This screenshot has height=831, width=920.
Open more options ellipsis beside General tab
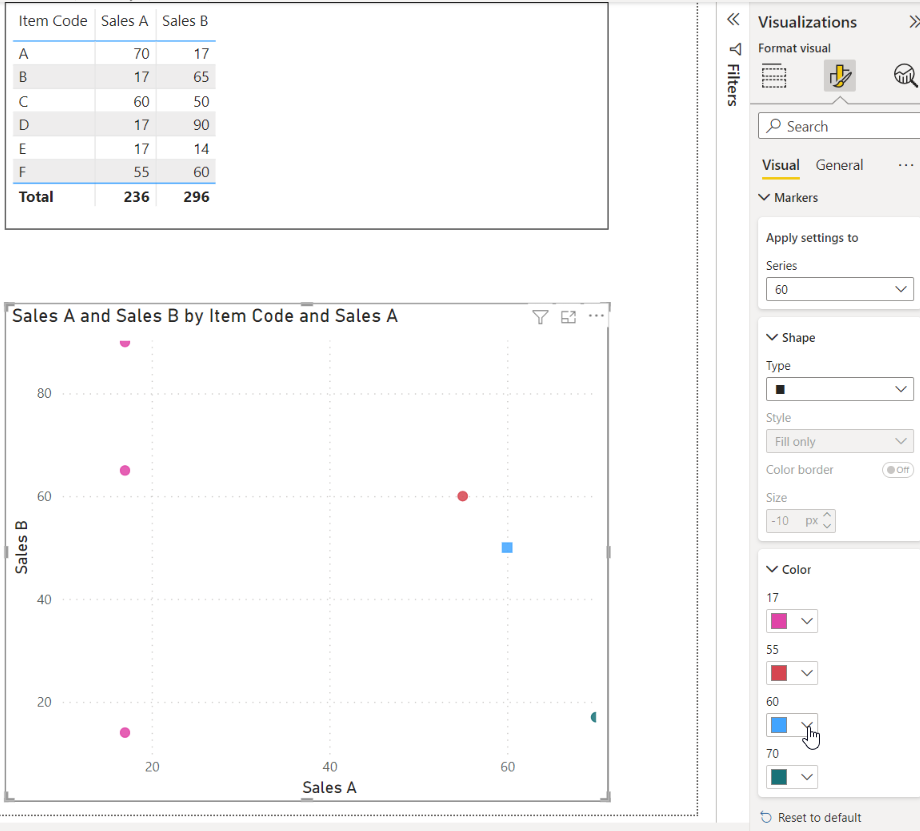905,165
